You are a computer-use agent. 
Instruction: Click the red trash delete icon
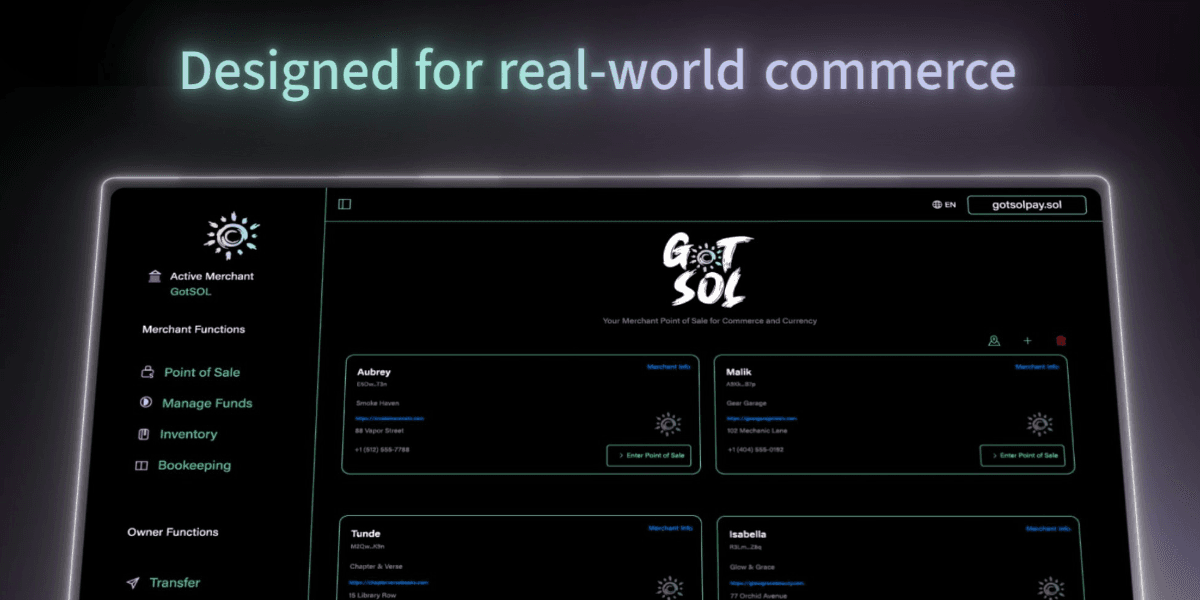tap(1061, 341)
